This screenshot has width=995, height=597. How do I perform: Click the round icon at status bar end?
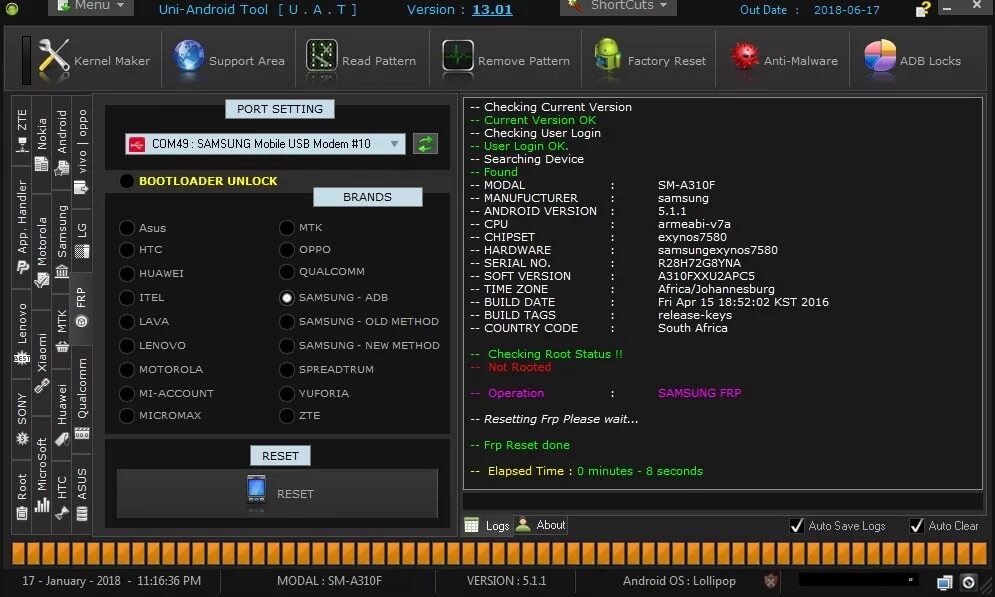(968, 582)
